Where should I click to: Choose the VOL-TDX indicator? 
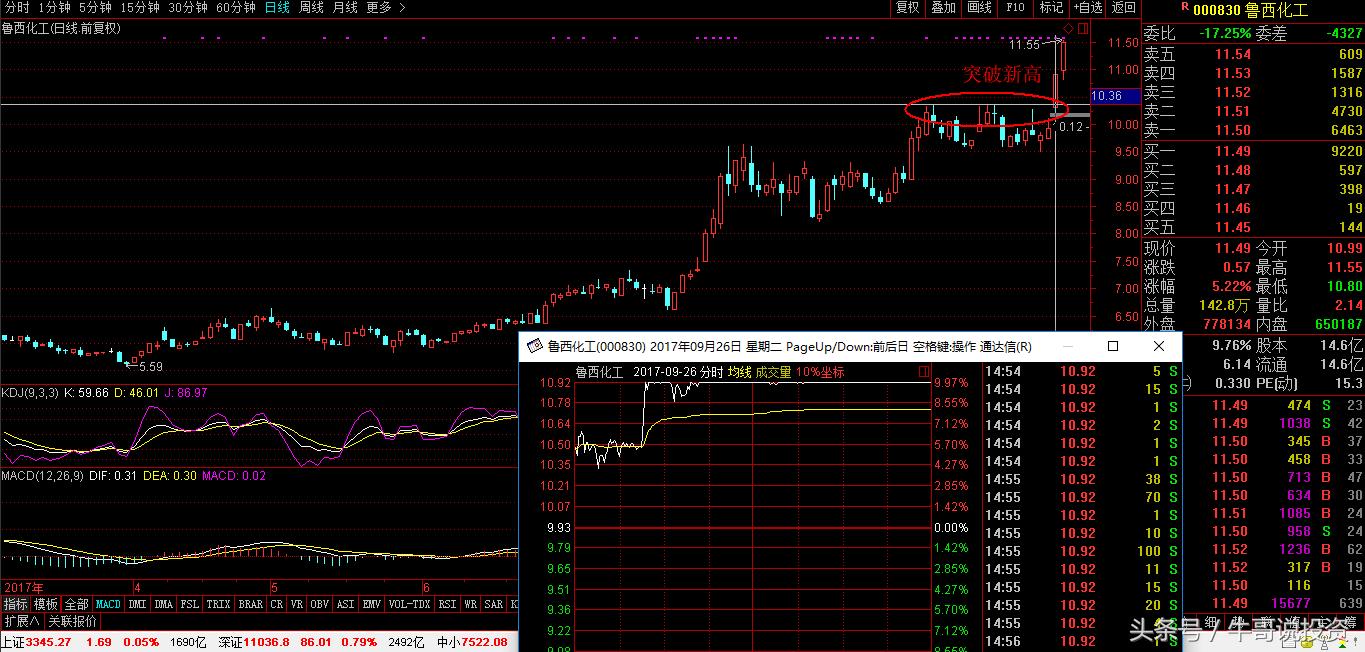point(410,604)
